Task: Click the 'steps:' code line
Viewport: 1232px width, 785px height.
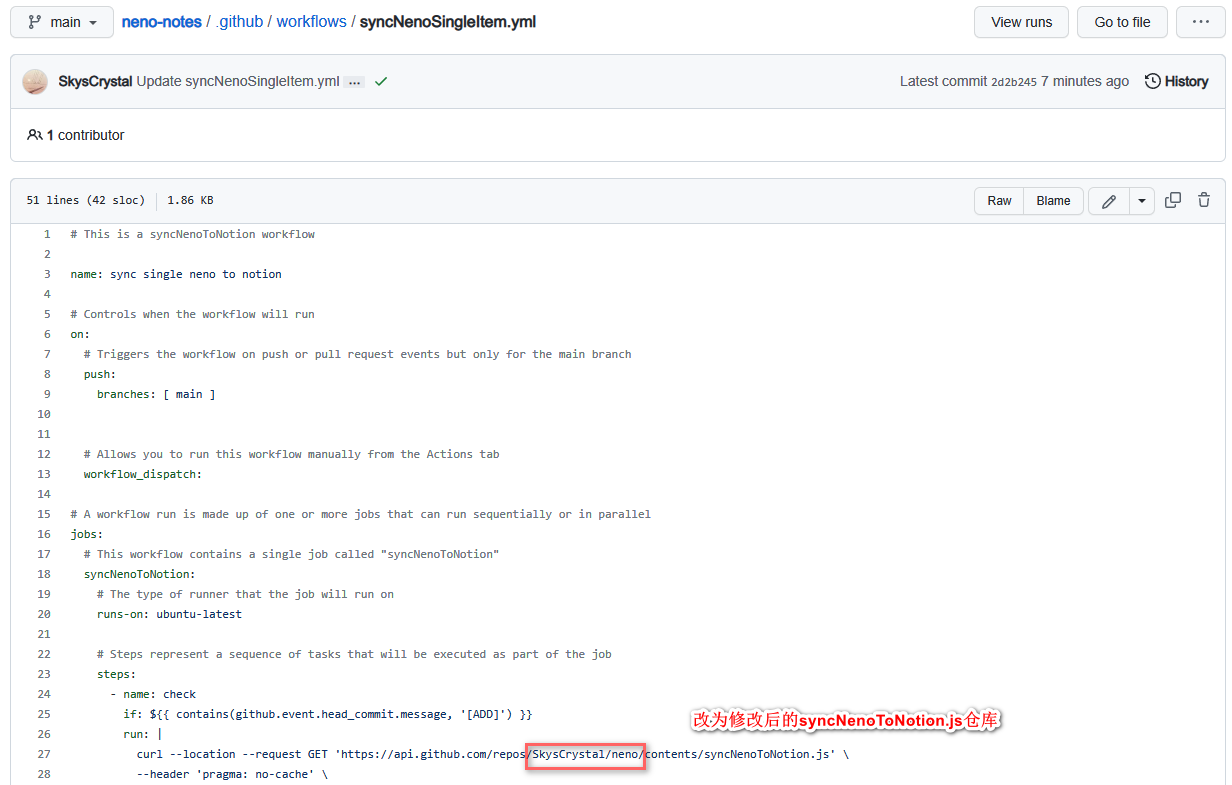Action: click(x=116, y=674)
